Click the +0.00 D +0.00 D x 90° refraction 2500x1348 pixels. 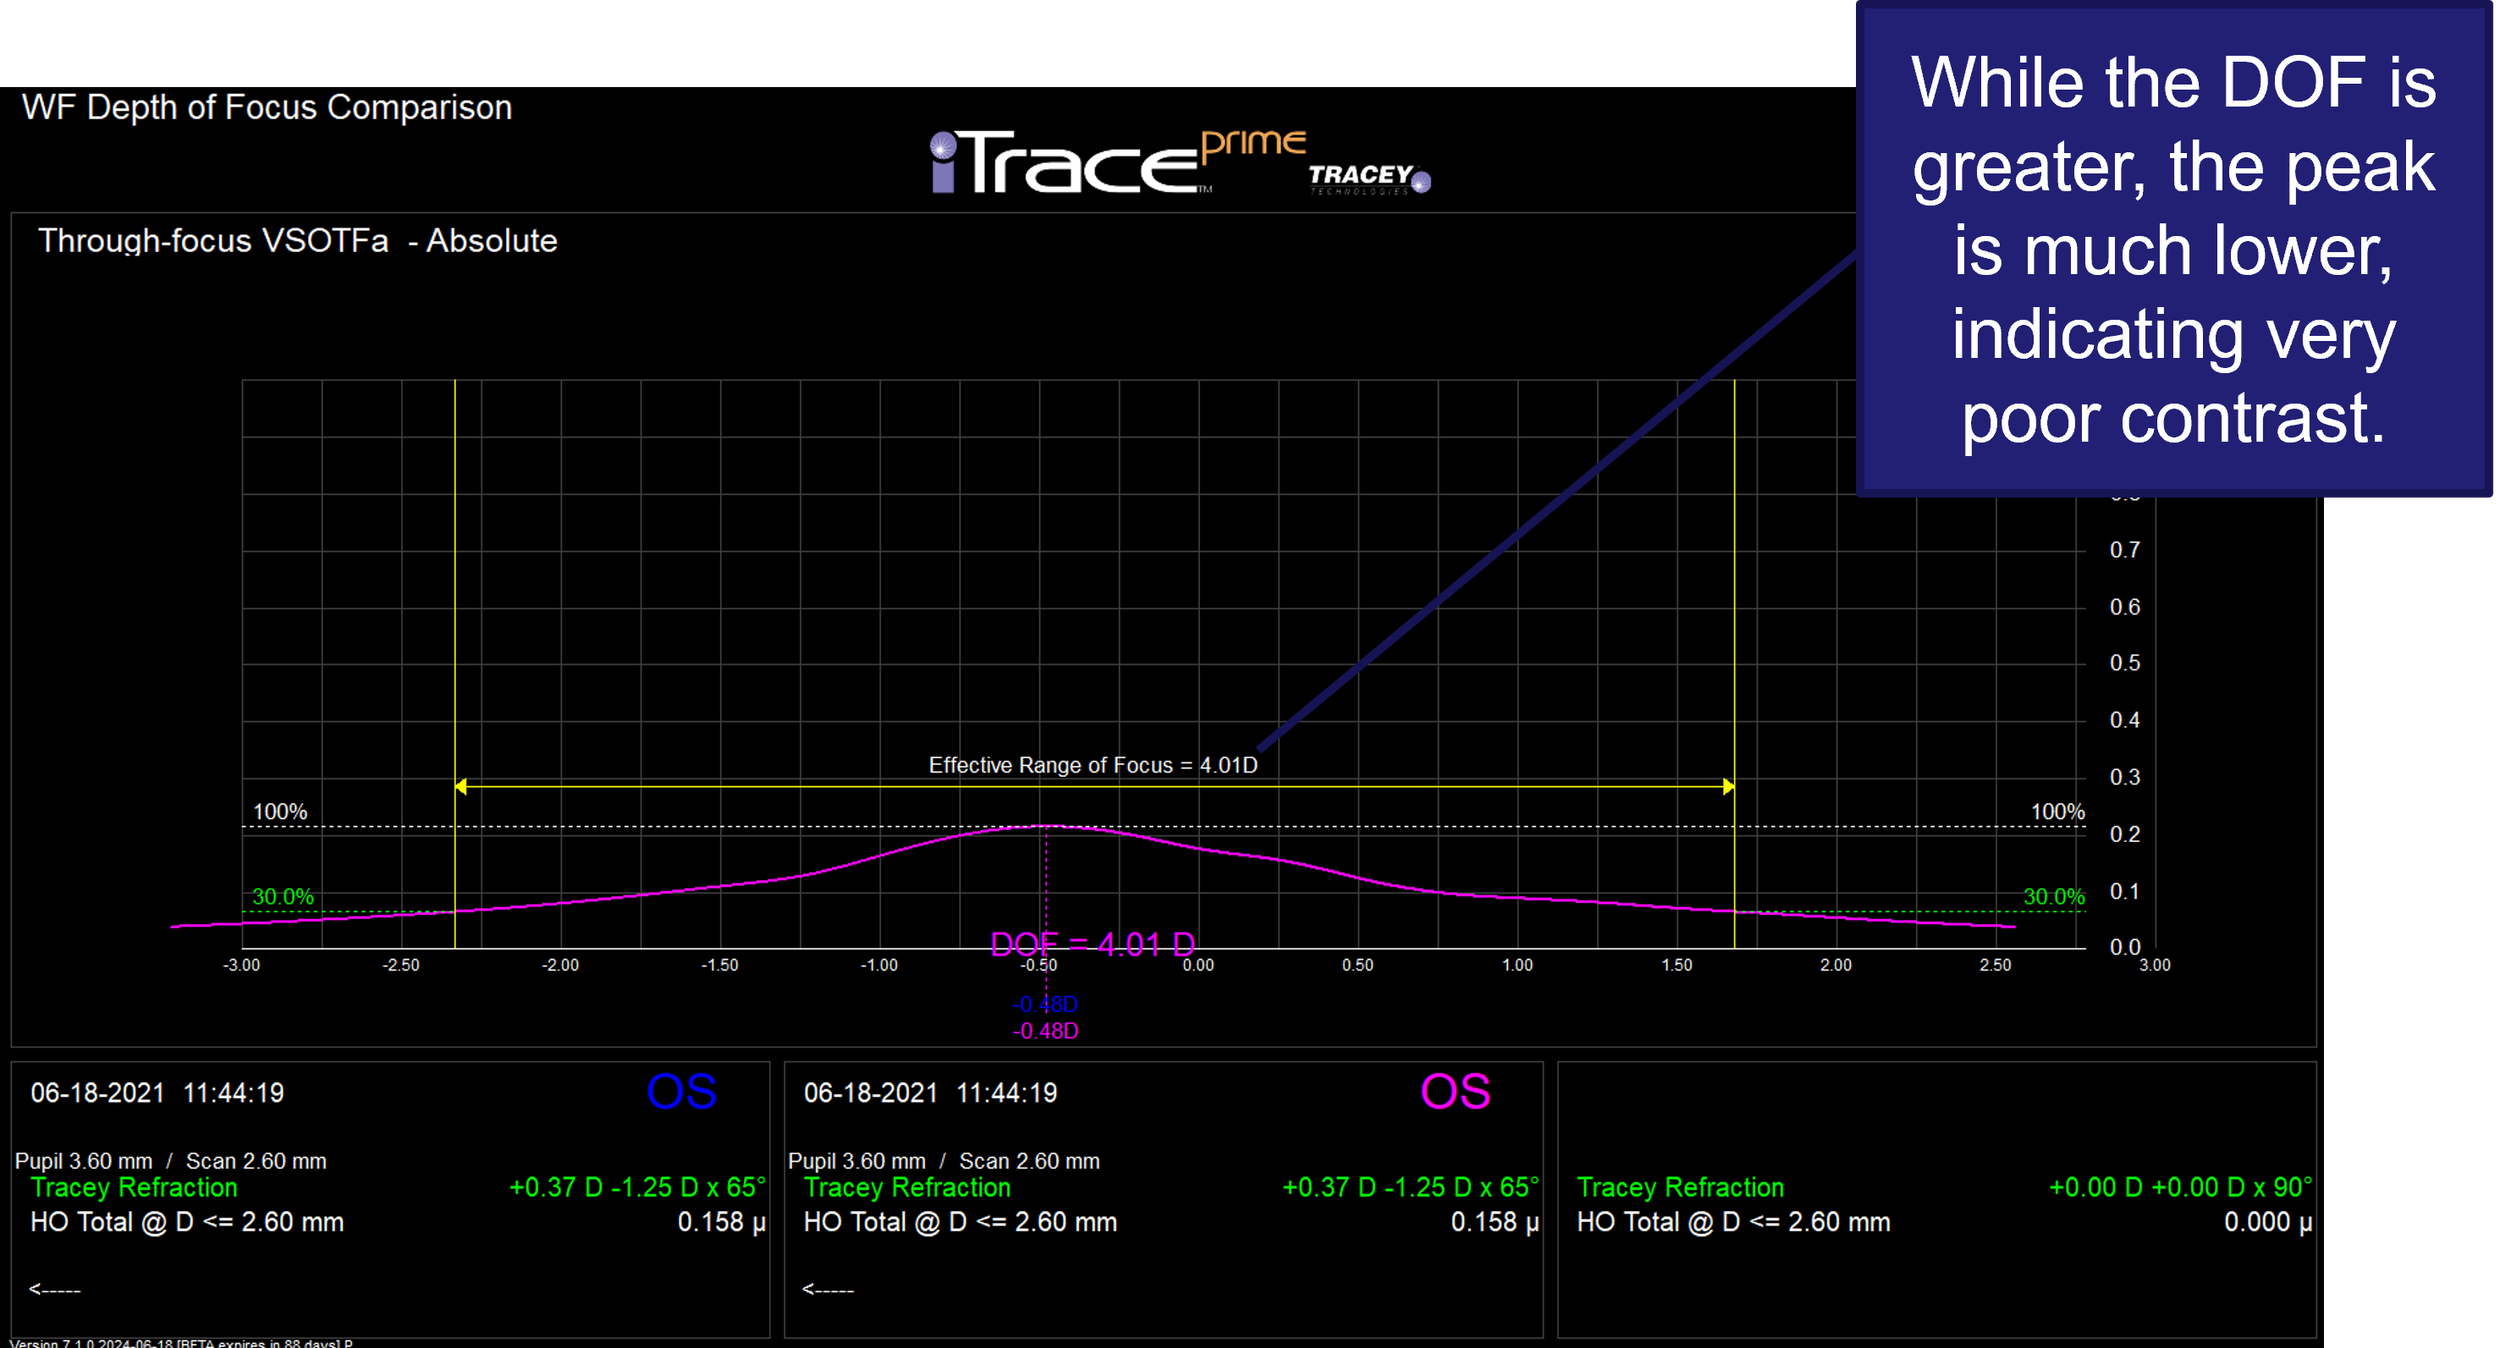(x=2180, y=1187)
